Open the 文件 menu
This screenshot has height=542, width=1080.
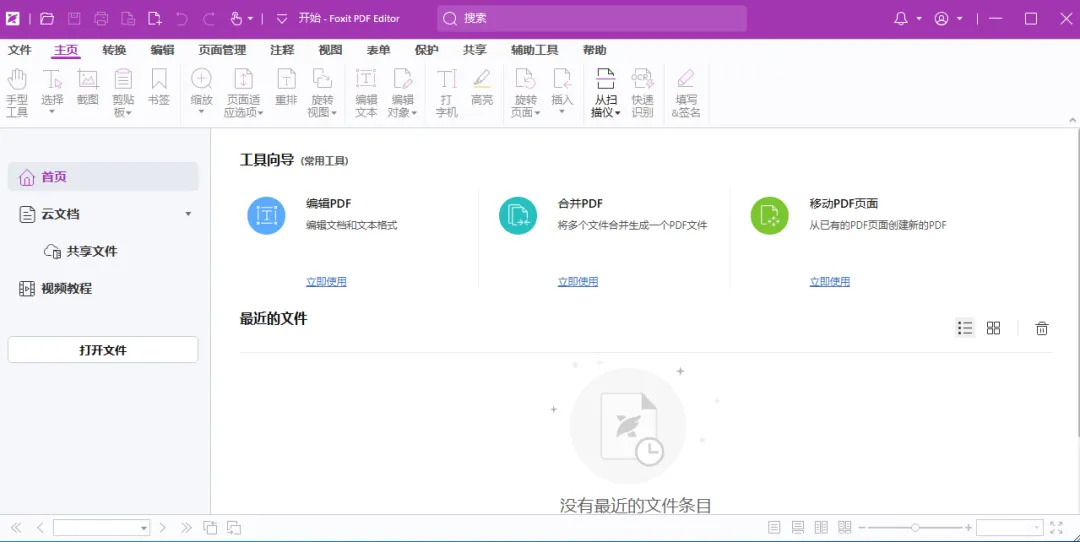click(19, 50)
